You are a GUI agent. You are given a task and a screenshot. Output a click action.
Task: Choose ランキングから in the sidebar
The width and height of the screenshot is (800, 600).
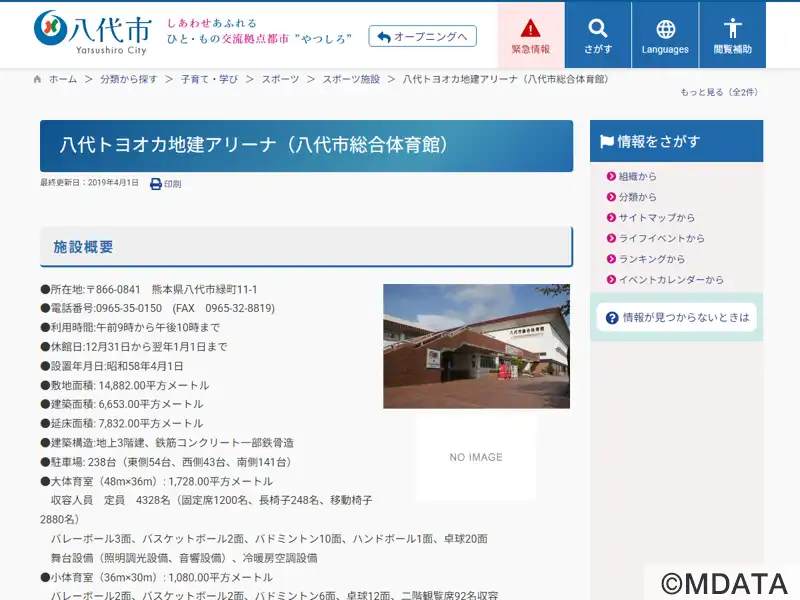652,259
